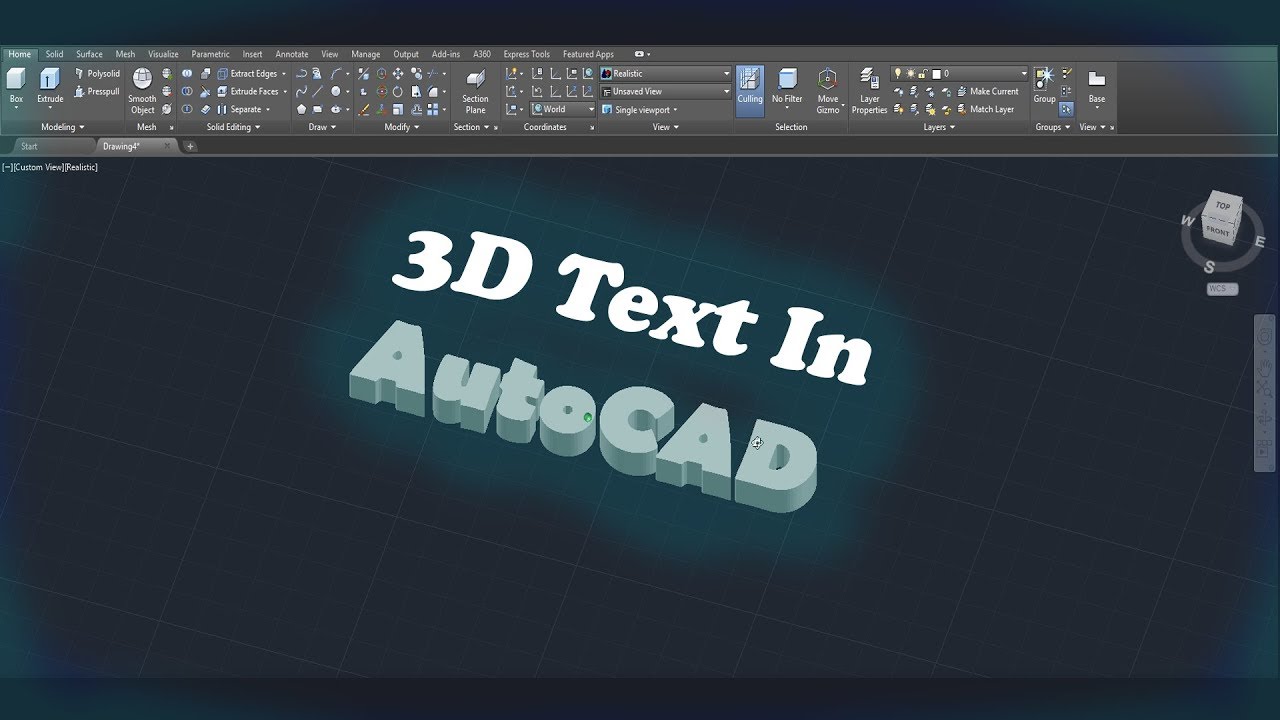Image resolution: width=1280 pixels, height=720 pixels.
Task: Click the Rotate tool in Modify panel
Action: 398,91
